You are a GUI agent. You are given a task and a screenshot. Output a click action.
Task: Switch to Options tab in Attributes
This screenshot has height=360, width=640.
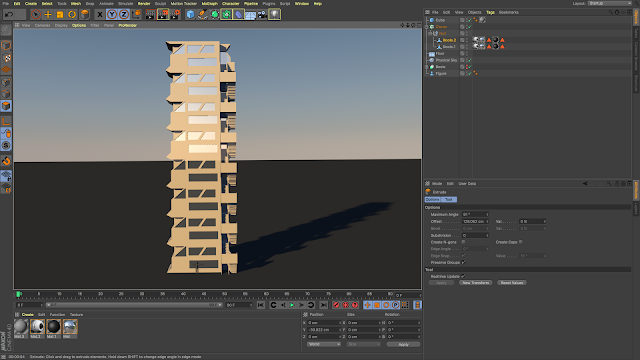tap(433, 200)
